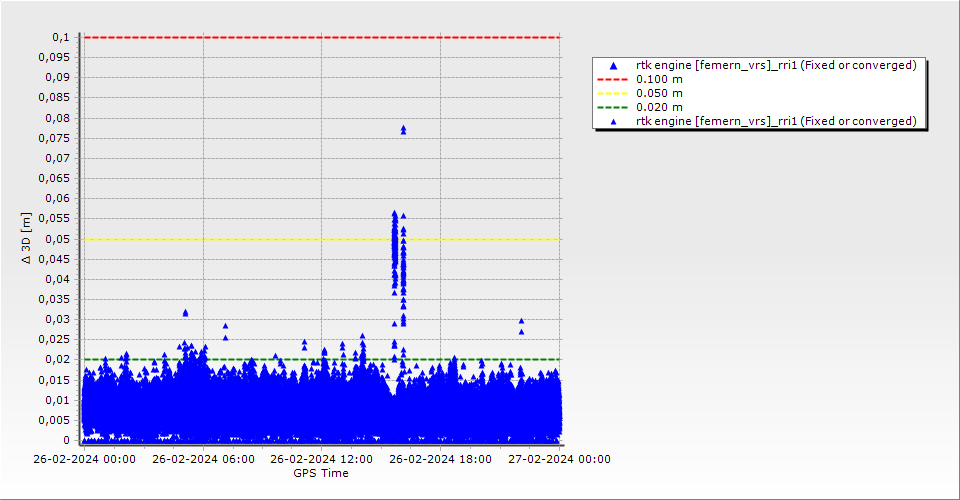Image resolution: width=960 pixels, height=500 pixels.
Task: Click the large blue triangle marker in the top legend entry
Action: click(x=613, y=66)
